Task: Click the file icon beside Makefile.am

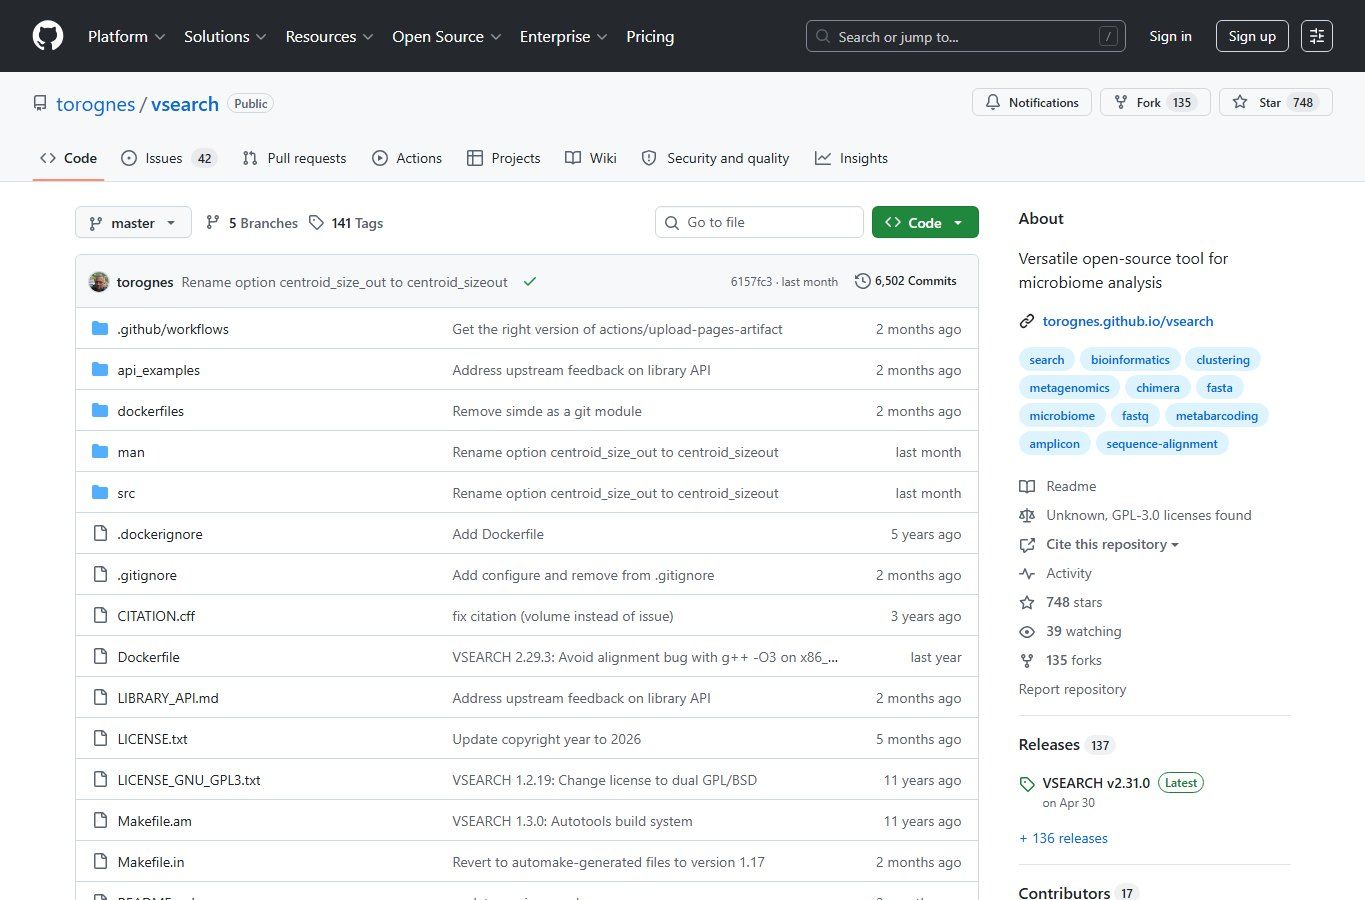Action: click(100, 821)
